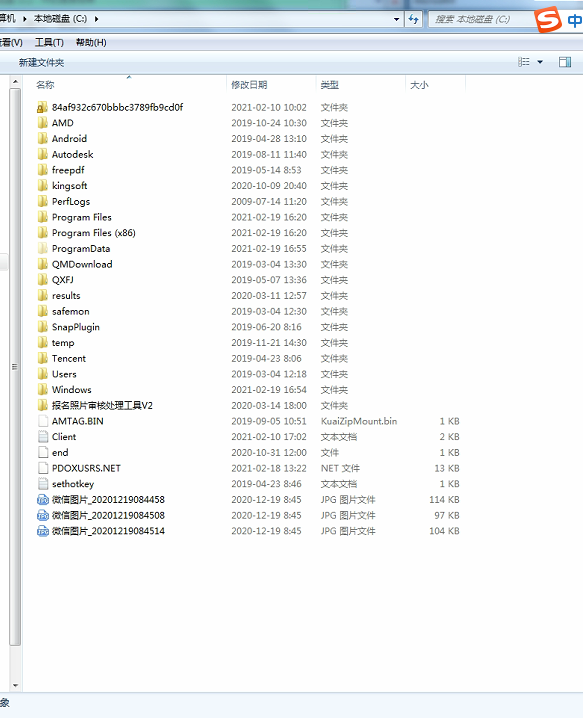Screen dimensions: 583x718
Task: Expand the address bar history dropdown
Action: click(x=397, y=19)
